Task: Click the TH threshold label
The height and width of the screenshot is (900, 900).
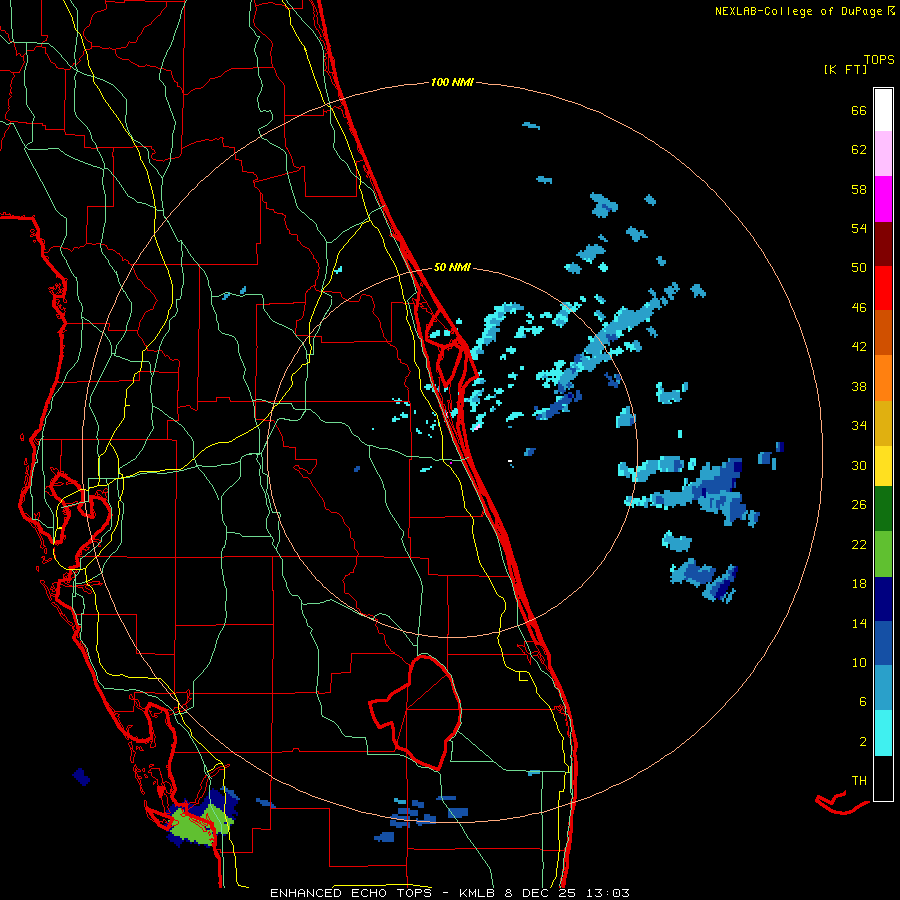Action: tap(859, 781)
